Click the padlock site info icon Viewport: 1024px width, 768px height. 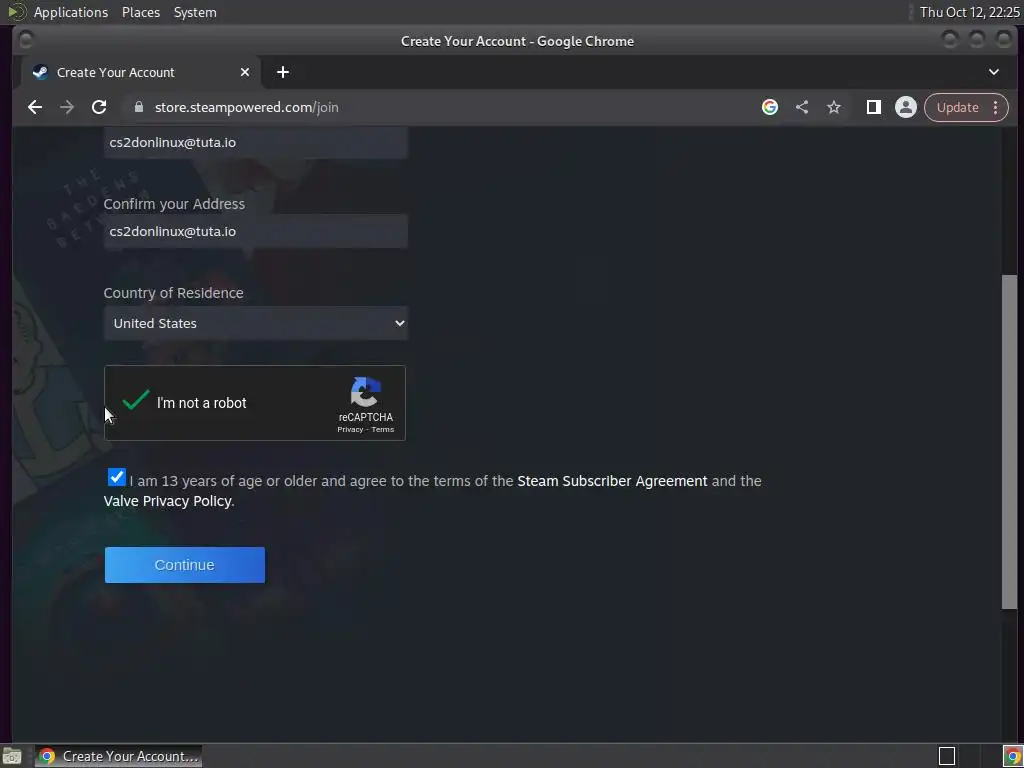point(138,107)
